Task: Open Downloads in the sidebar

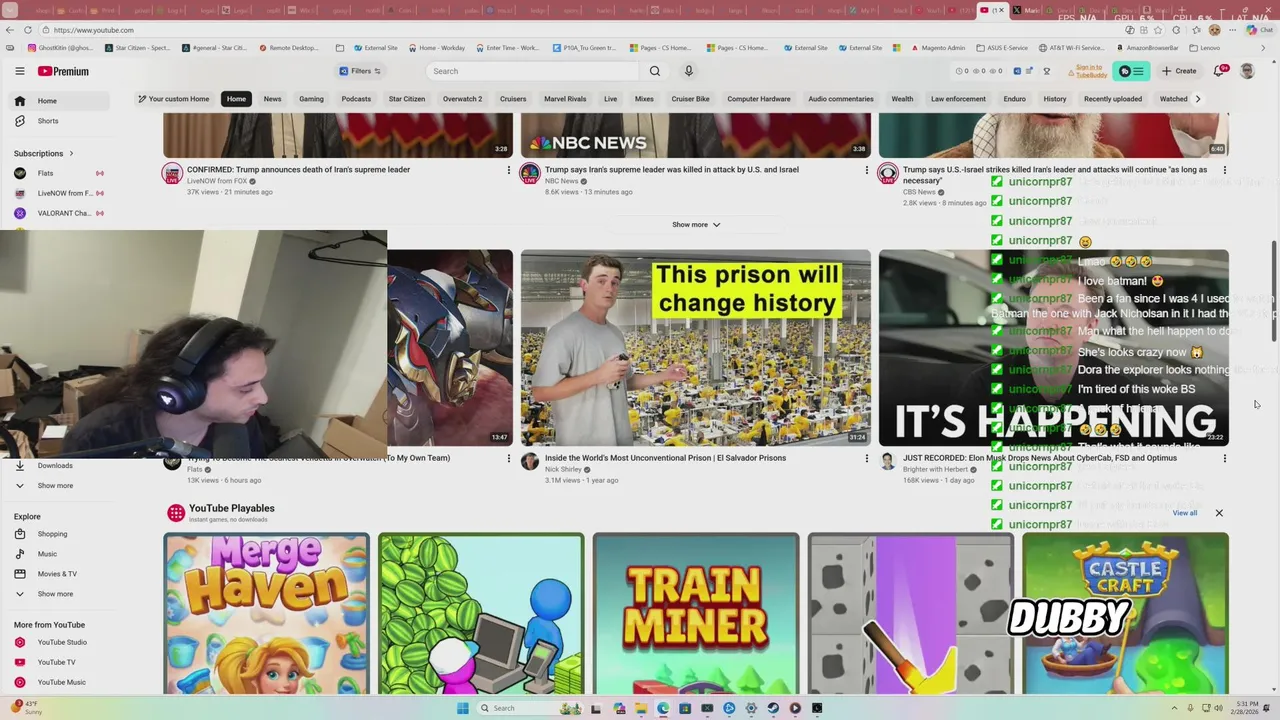Action: 57,466
